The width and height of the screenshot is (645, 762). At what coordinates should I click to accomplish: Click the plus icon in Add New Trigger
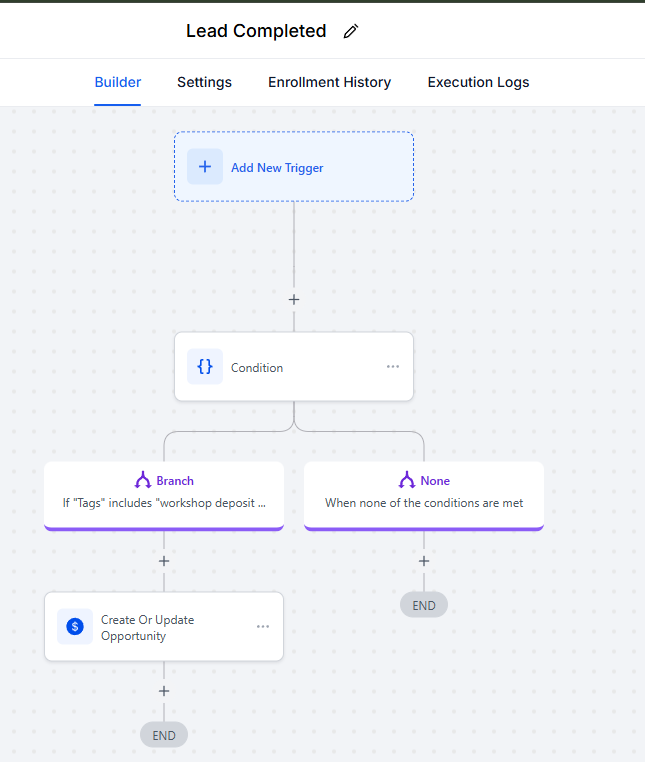pyautogui.click(x=205, y=167)
